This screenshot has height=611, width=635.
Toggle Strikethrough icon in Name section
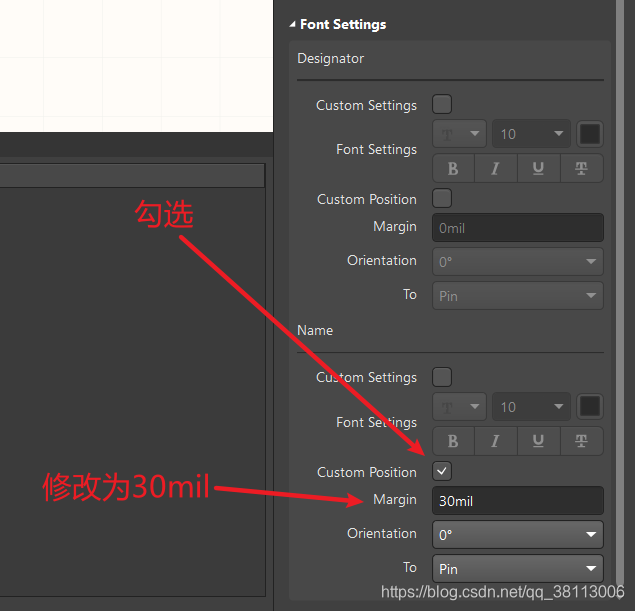[581, 441]
